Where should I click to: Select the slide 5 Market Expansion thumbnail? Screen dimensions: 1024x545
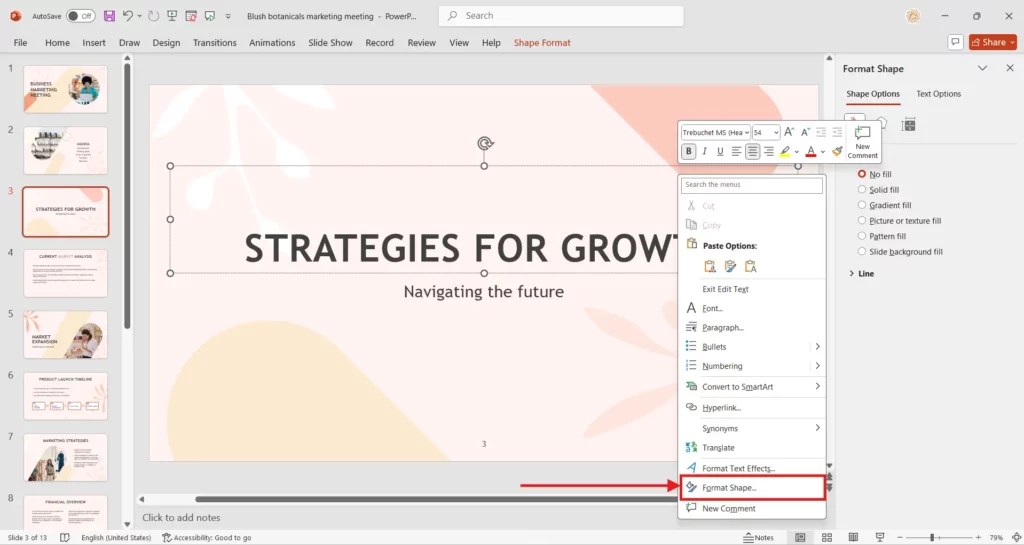click(65, 335)
